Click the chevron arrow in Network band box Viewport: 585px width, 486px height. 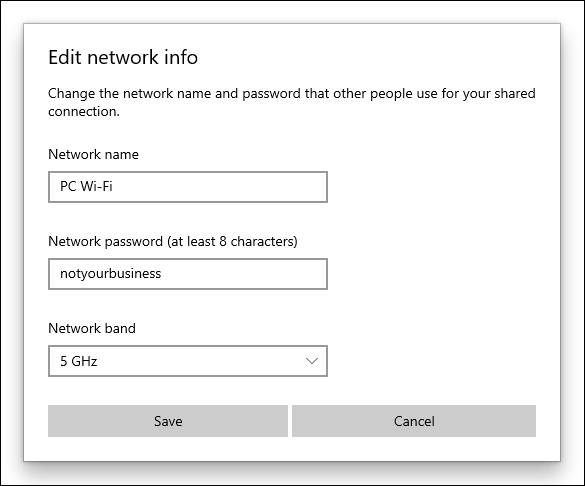[312, 361]
